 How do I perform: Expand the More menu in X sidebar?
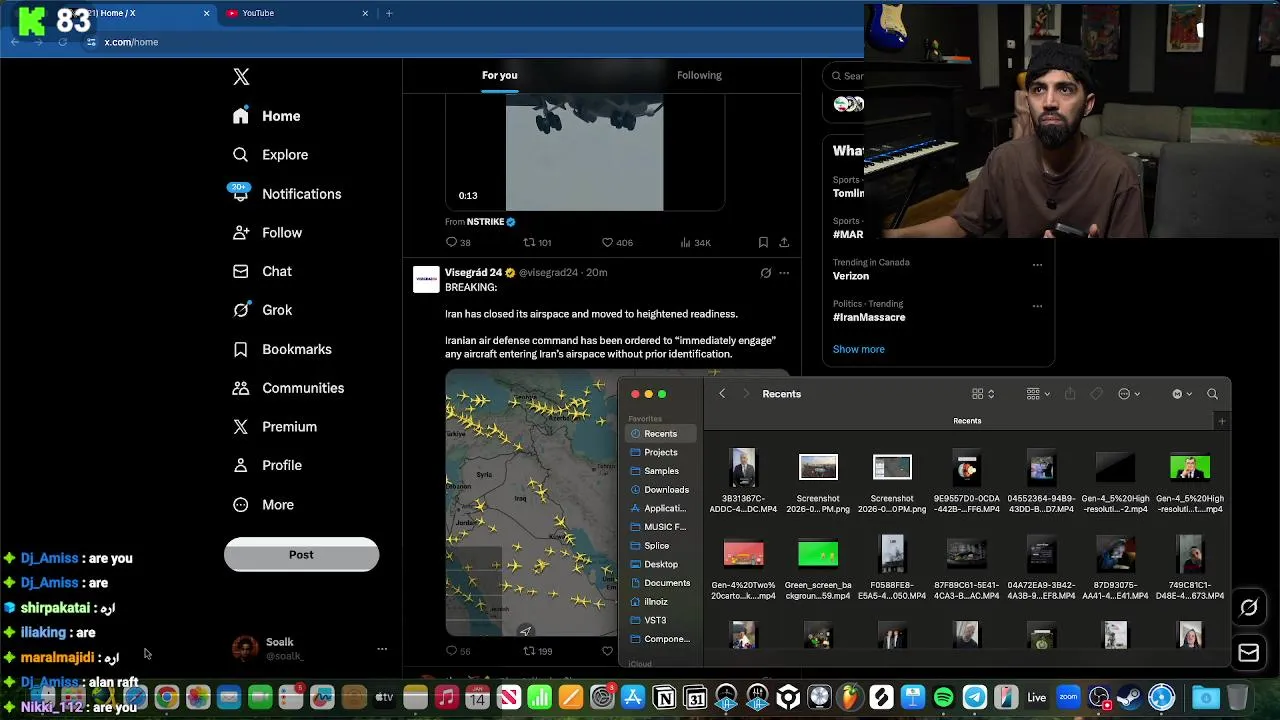click(x=263, y=505)
